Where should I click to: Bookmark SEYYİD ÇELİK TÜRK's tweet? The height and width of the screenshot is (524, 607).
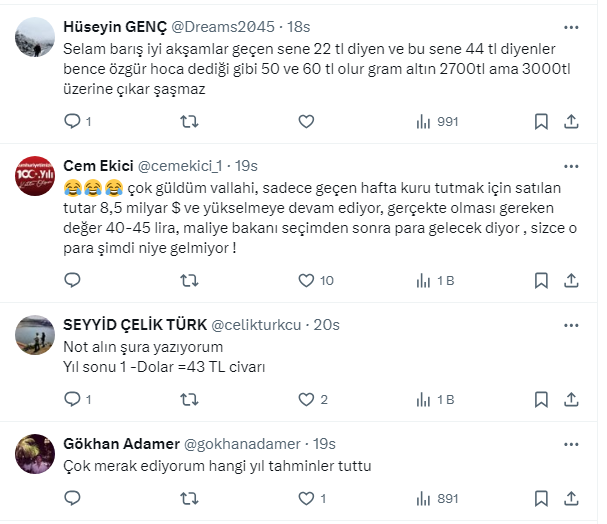[541, 399]
